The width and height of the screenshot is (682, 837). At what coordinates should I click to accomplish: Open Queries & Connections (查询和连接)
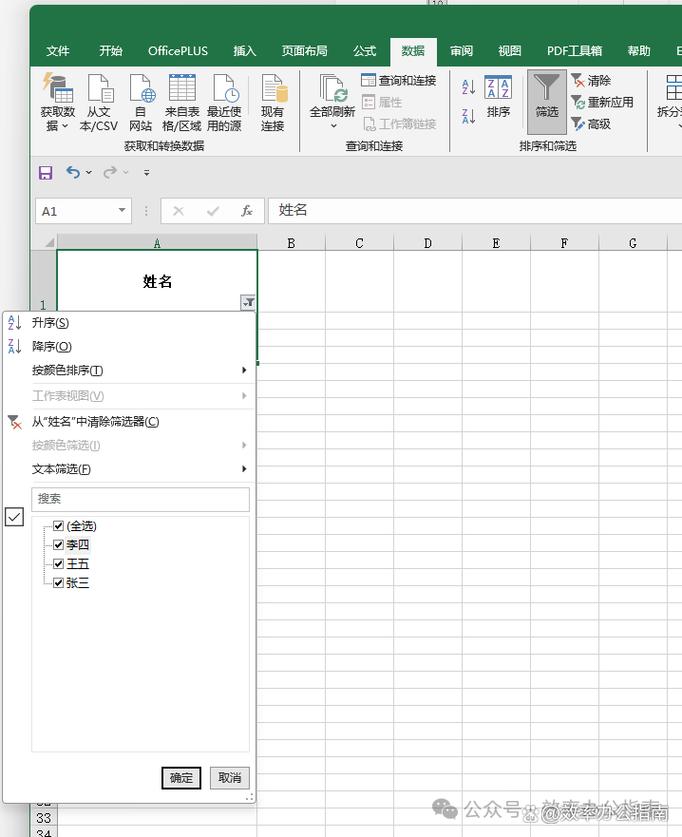399,81
